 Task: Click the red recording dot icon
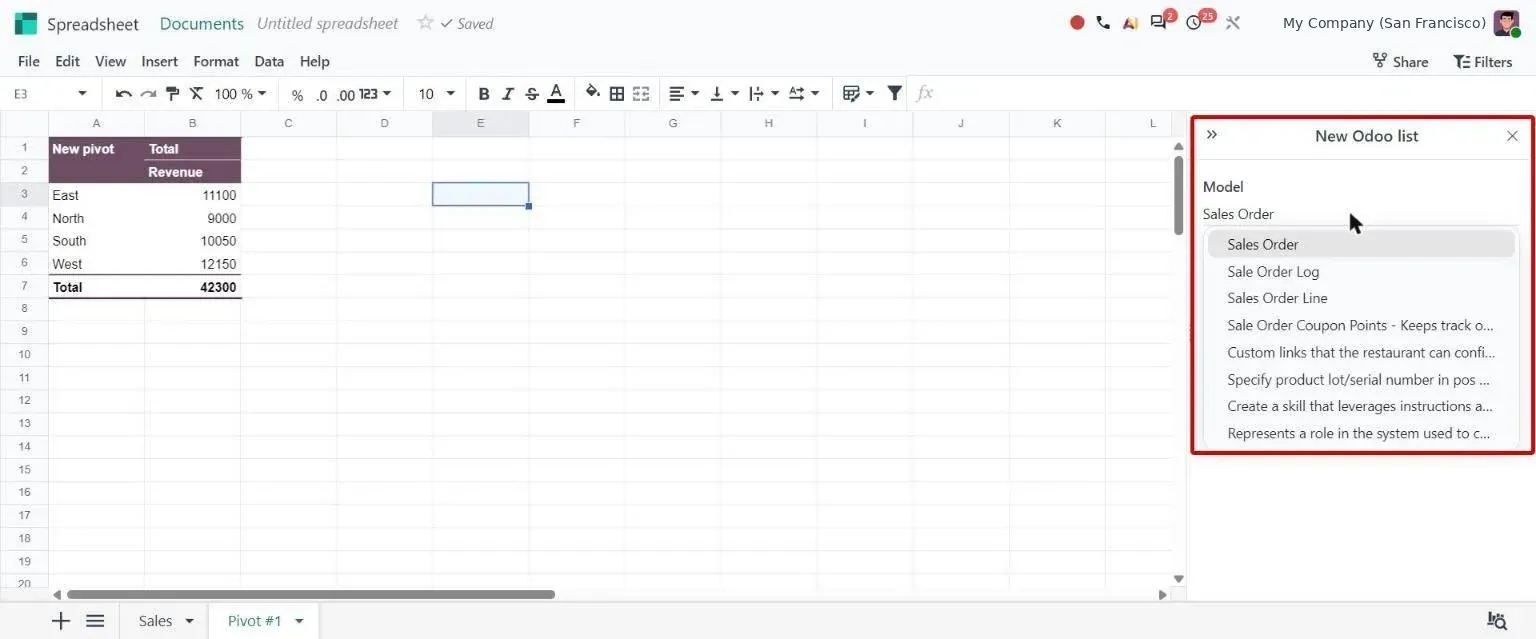tap(1077, 22)
